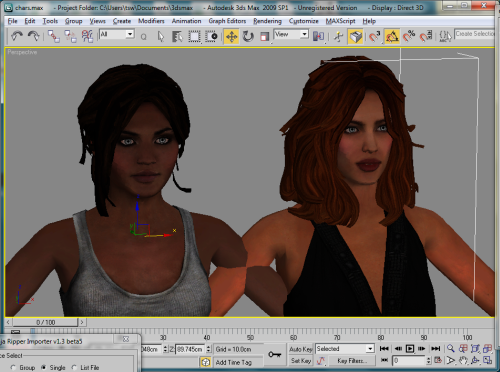This screenshot has width=500, height=372.
Task: Open the Selected key filter dropdown
Action: [345, 349]
